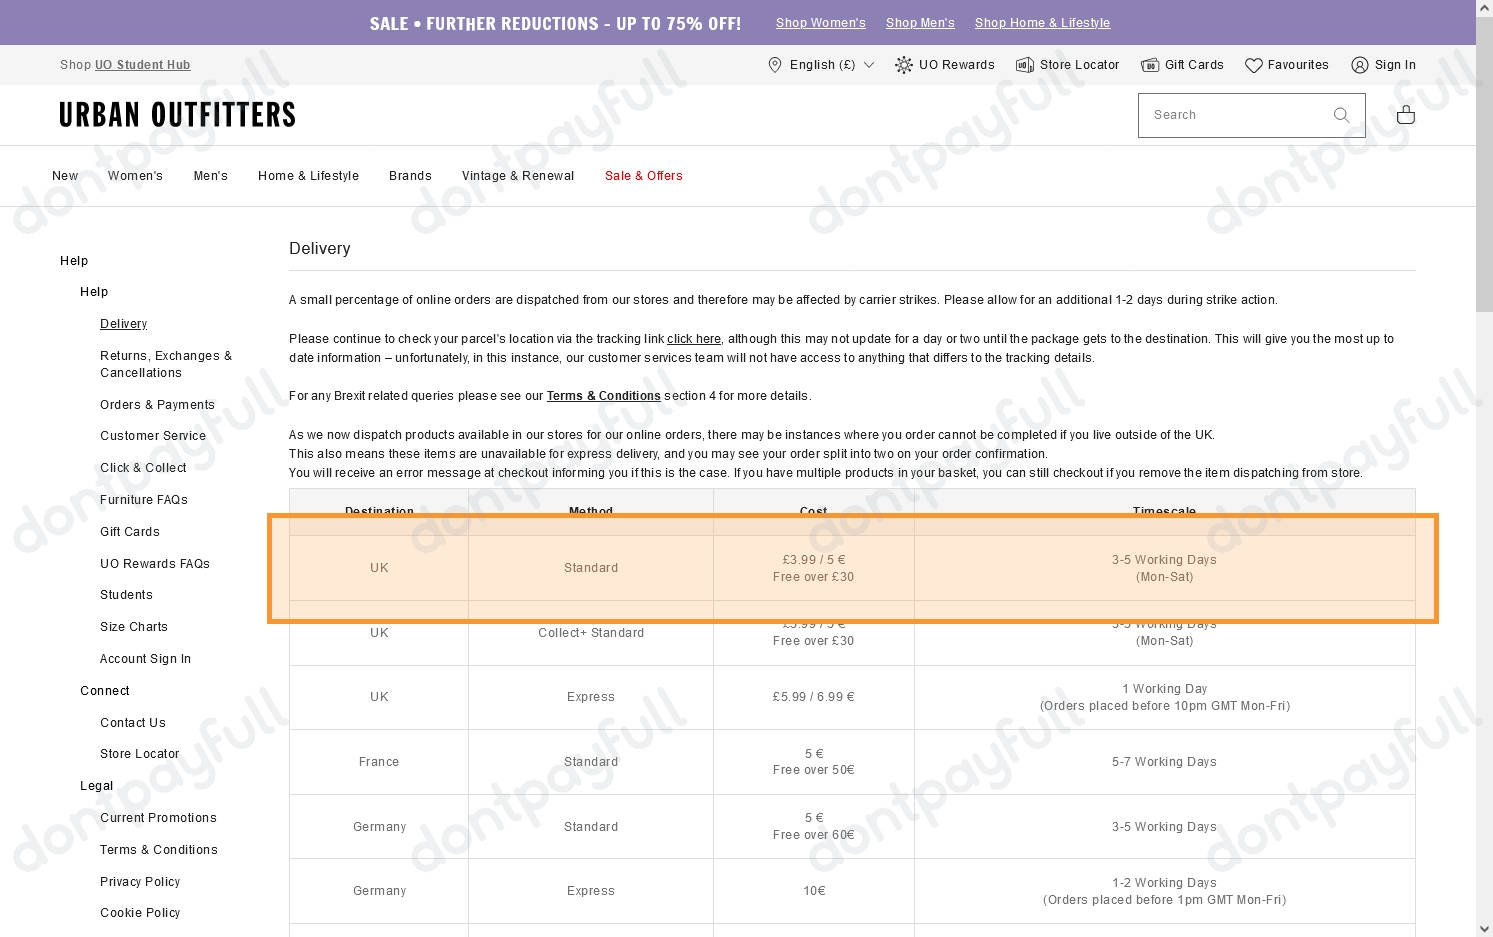
Task: Open Privacy Policy from the sidebar
Action: tap(140, 881)
